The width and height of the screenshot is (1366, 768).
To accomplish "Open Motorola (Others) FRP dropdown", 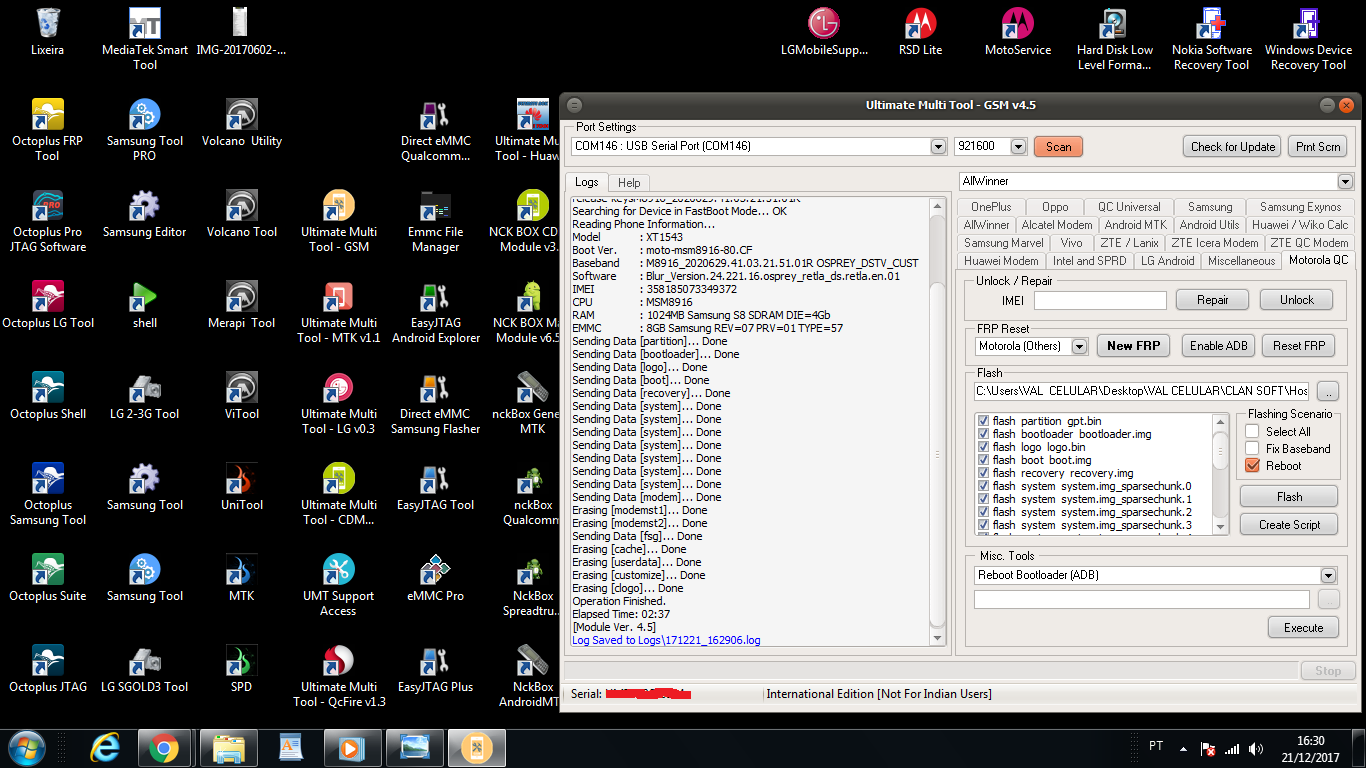I will click(x=1079, y=346).
